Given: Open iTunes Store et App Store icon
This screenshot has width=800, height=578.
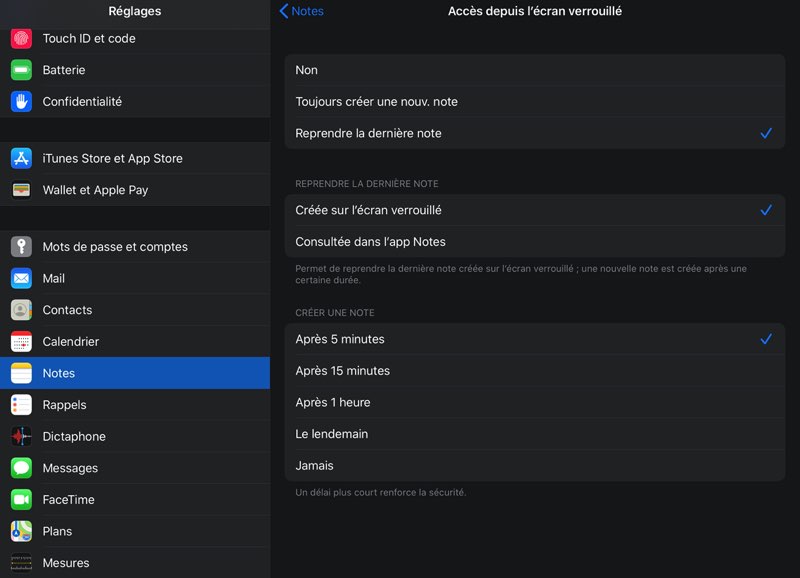Looking at the screenshot, I should (21, 158).
